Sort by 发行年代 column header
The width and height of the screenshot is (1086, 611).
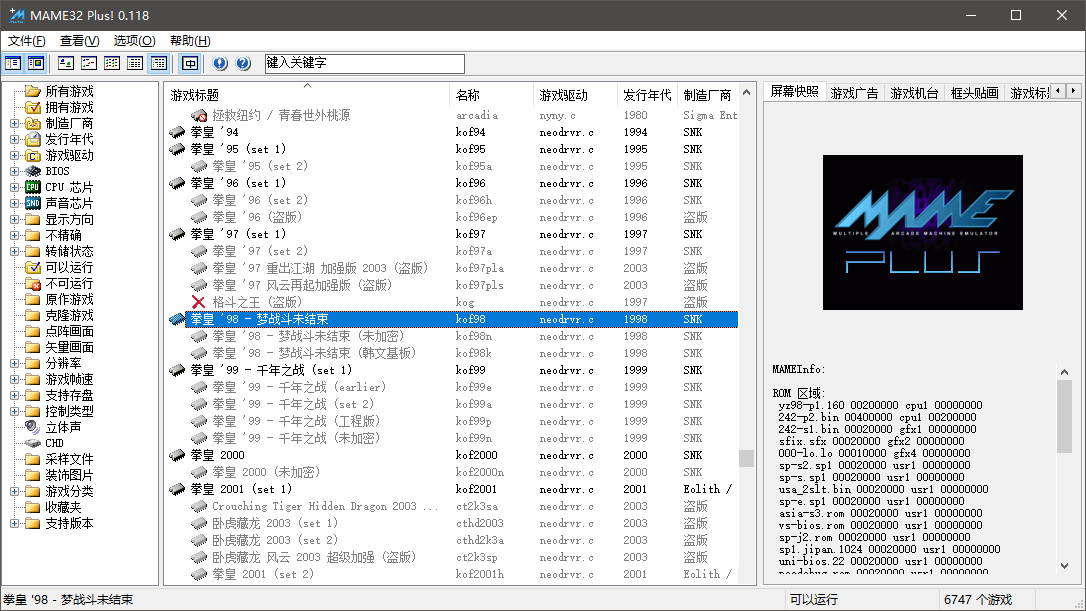pos(647,95)
